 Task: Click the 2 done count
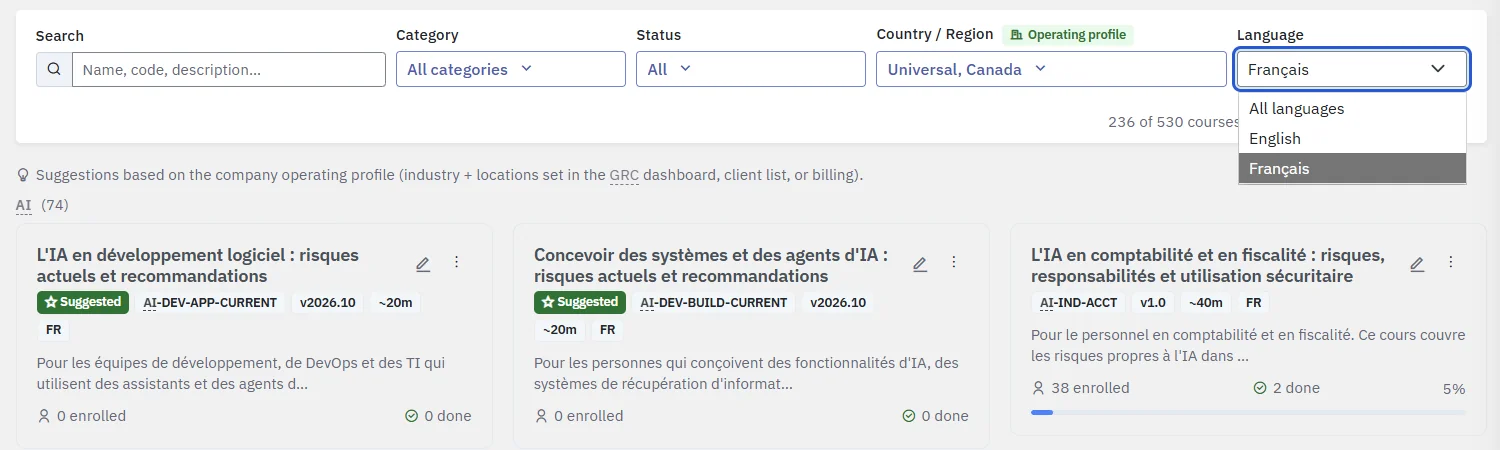[x=1286, y=388]
